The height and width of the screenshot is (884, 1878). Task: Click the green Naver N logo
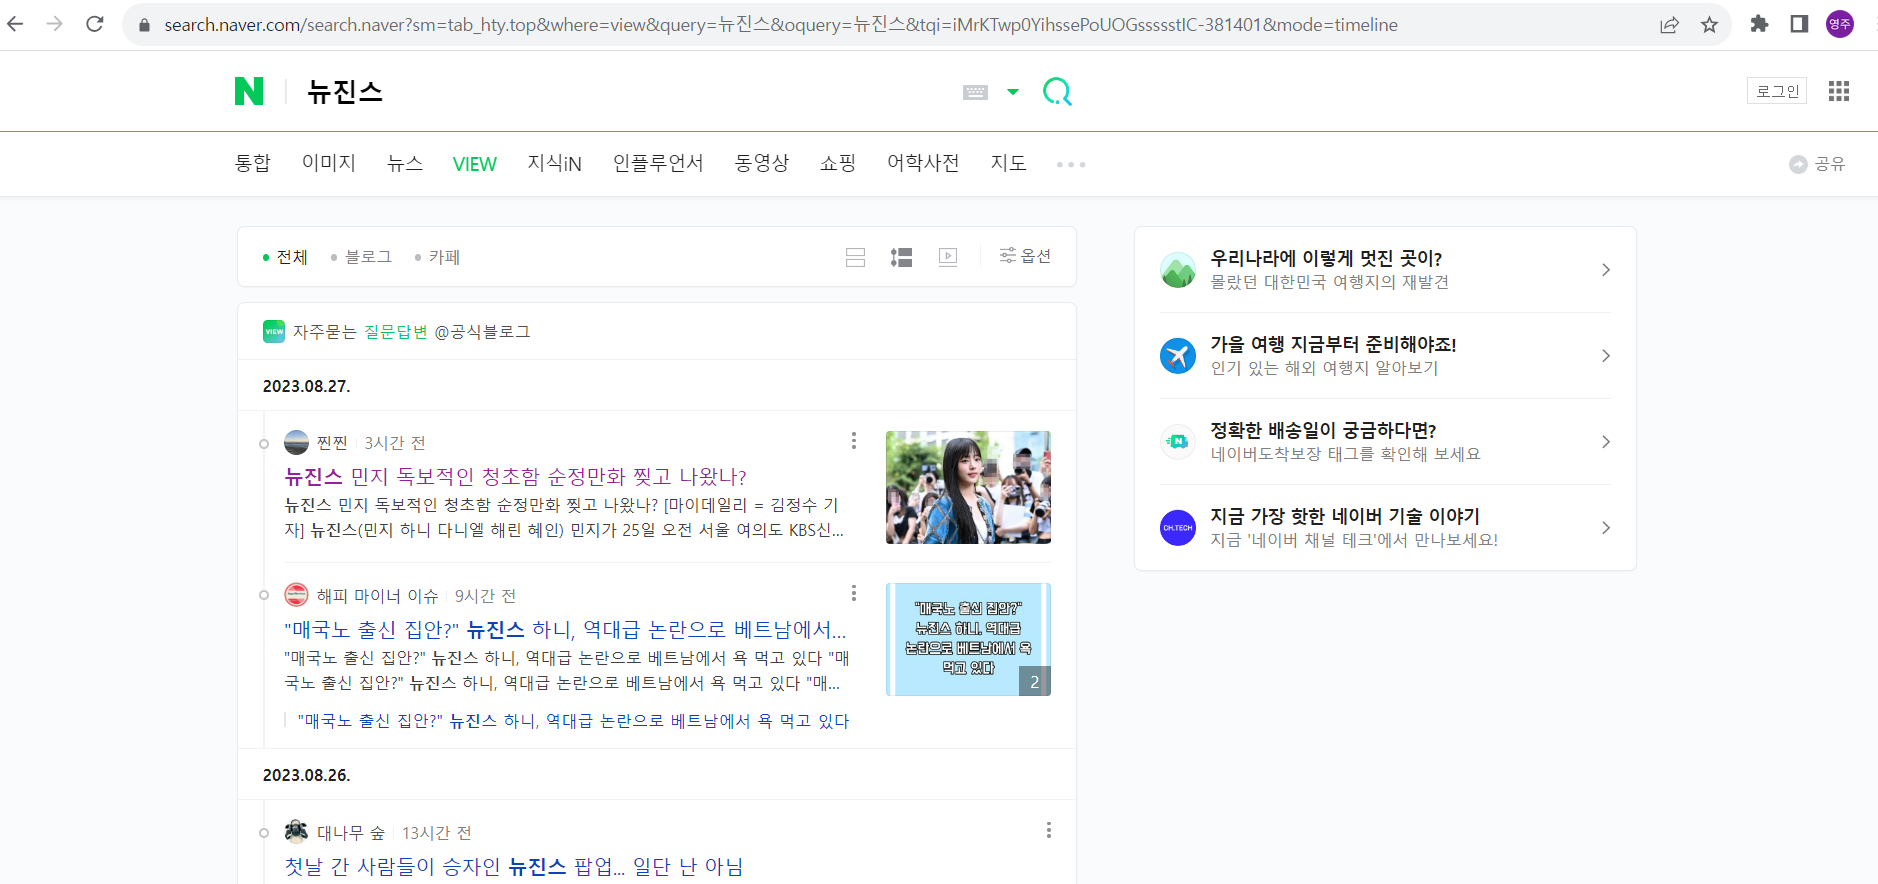249,91
